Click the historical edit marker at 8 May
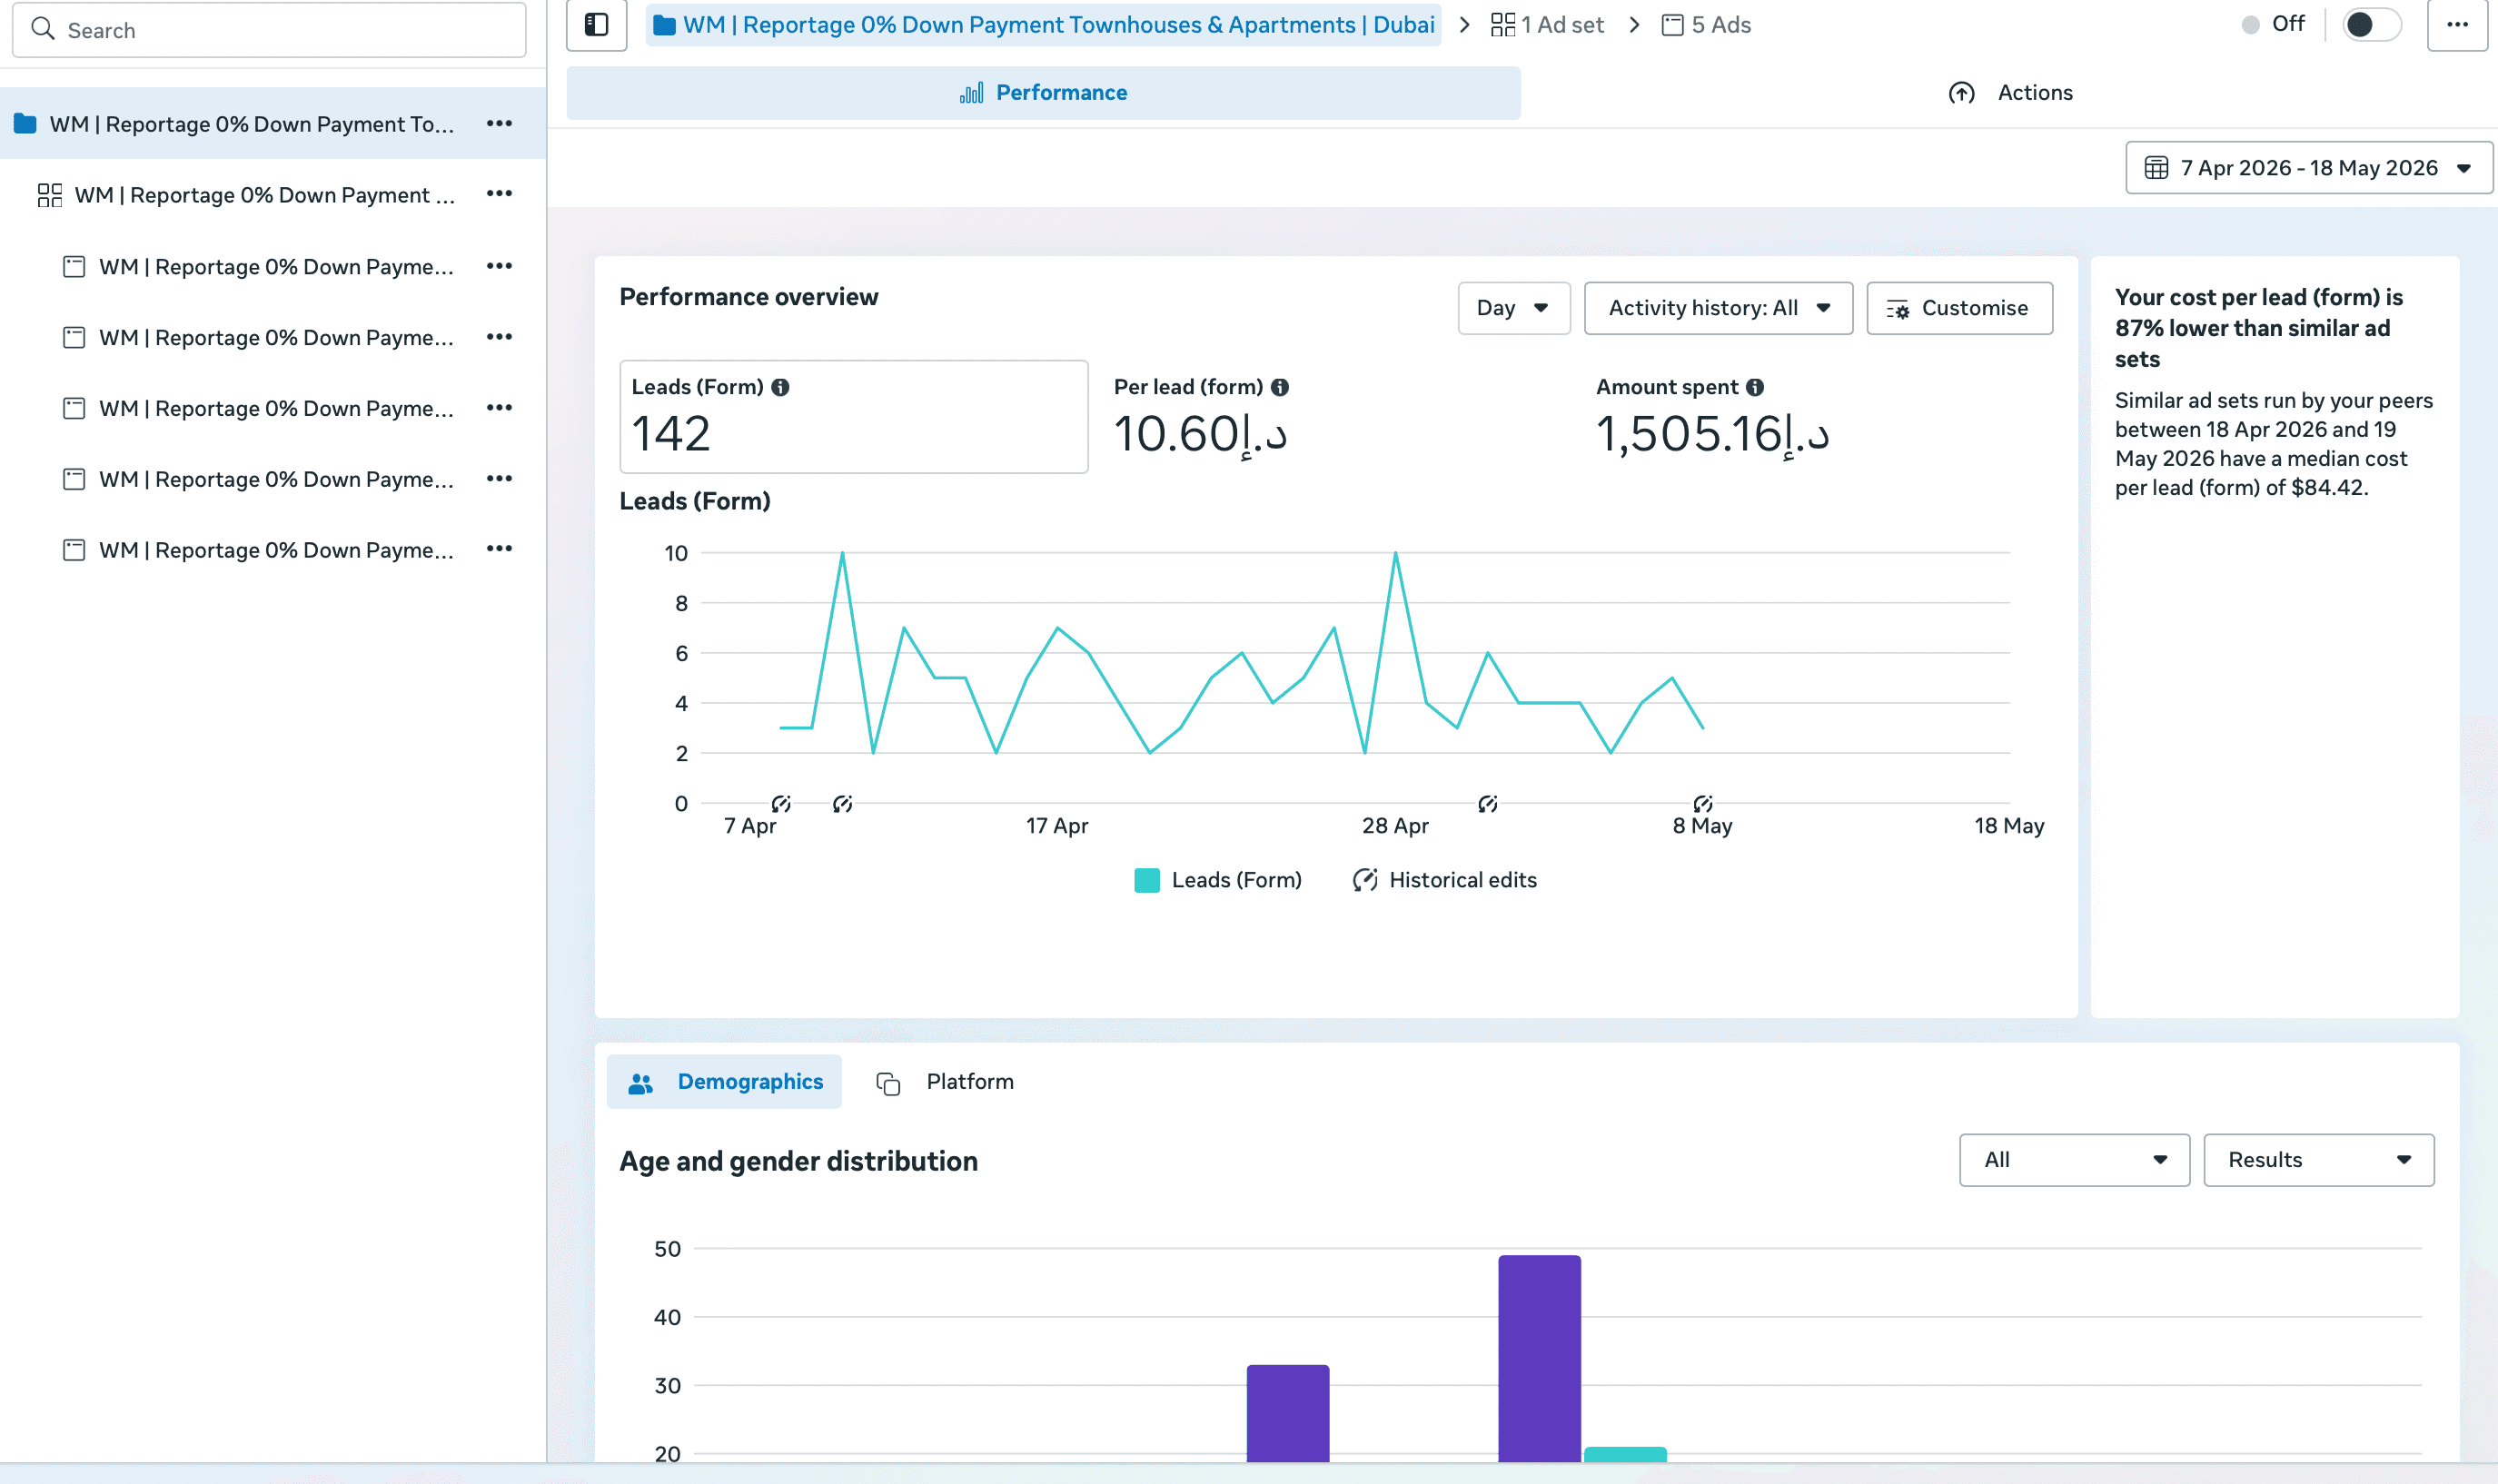Viewport: 2498px width, 1484px height. (x=1703, y=804)
